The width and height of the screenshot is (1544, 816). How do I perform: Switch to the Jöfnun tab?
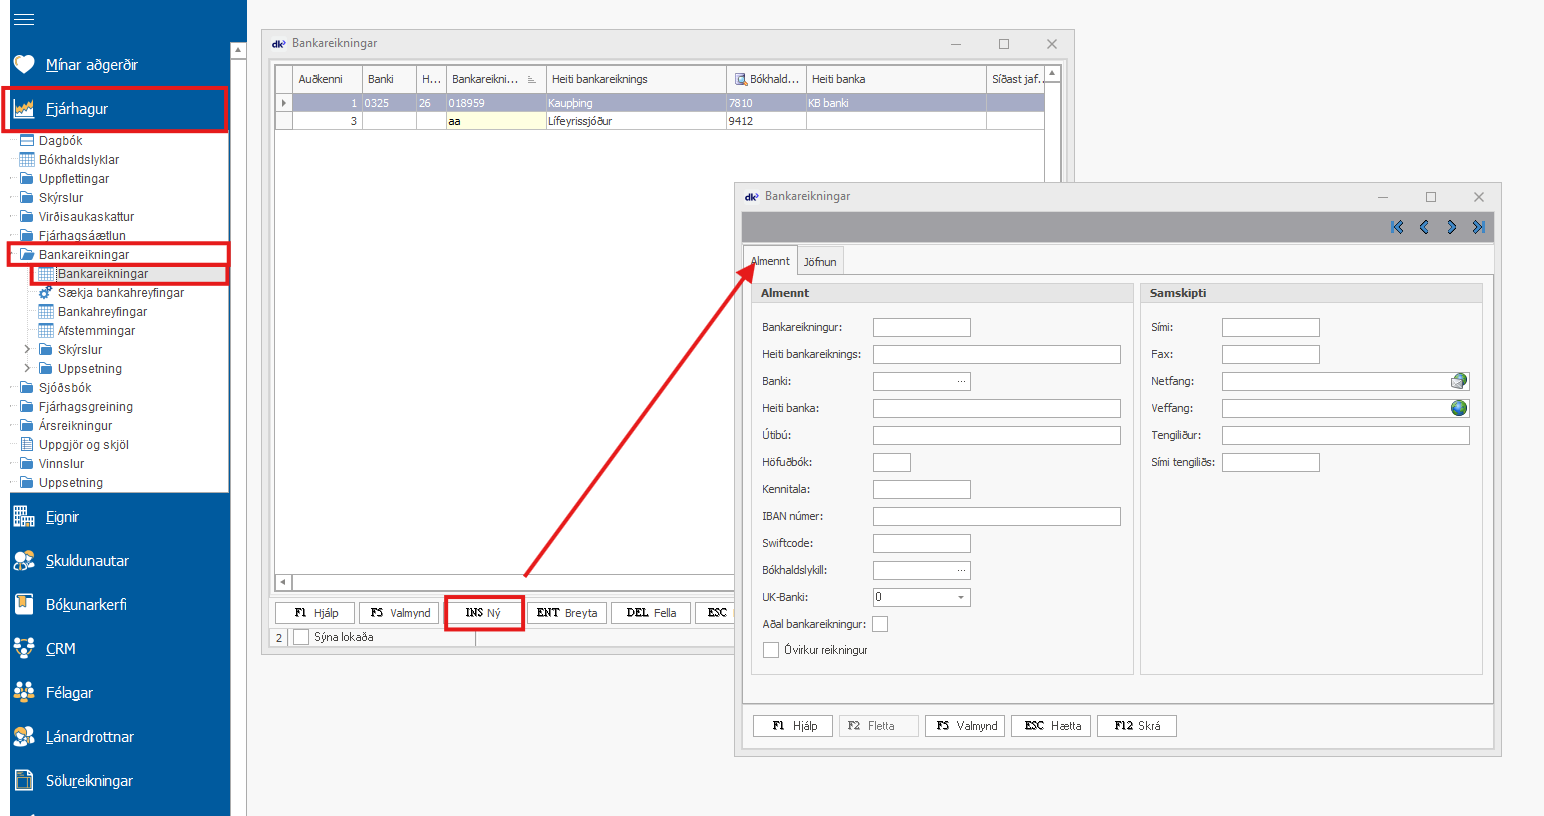[x=820, y=262]
